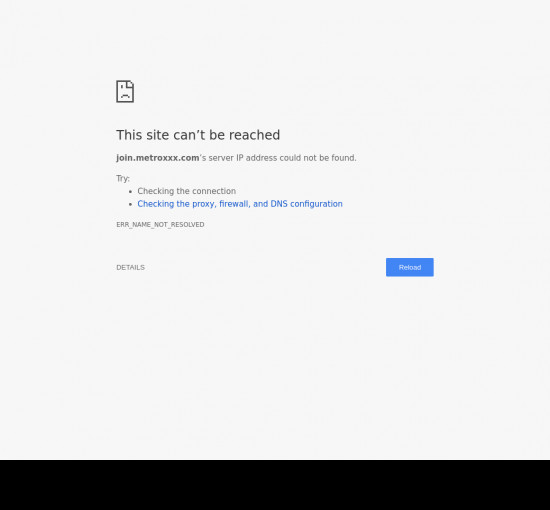Image resolution: width=550 pixels, height=510 pixels.
Task: Click the 'Checking the connection' suggestion text
Action: (187, 191)
